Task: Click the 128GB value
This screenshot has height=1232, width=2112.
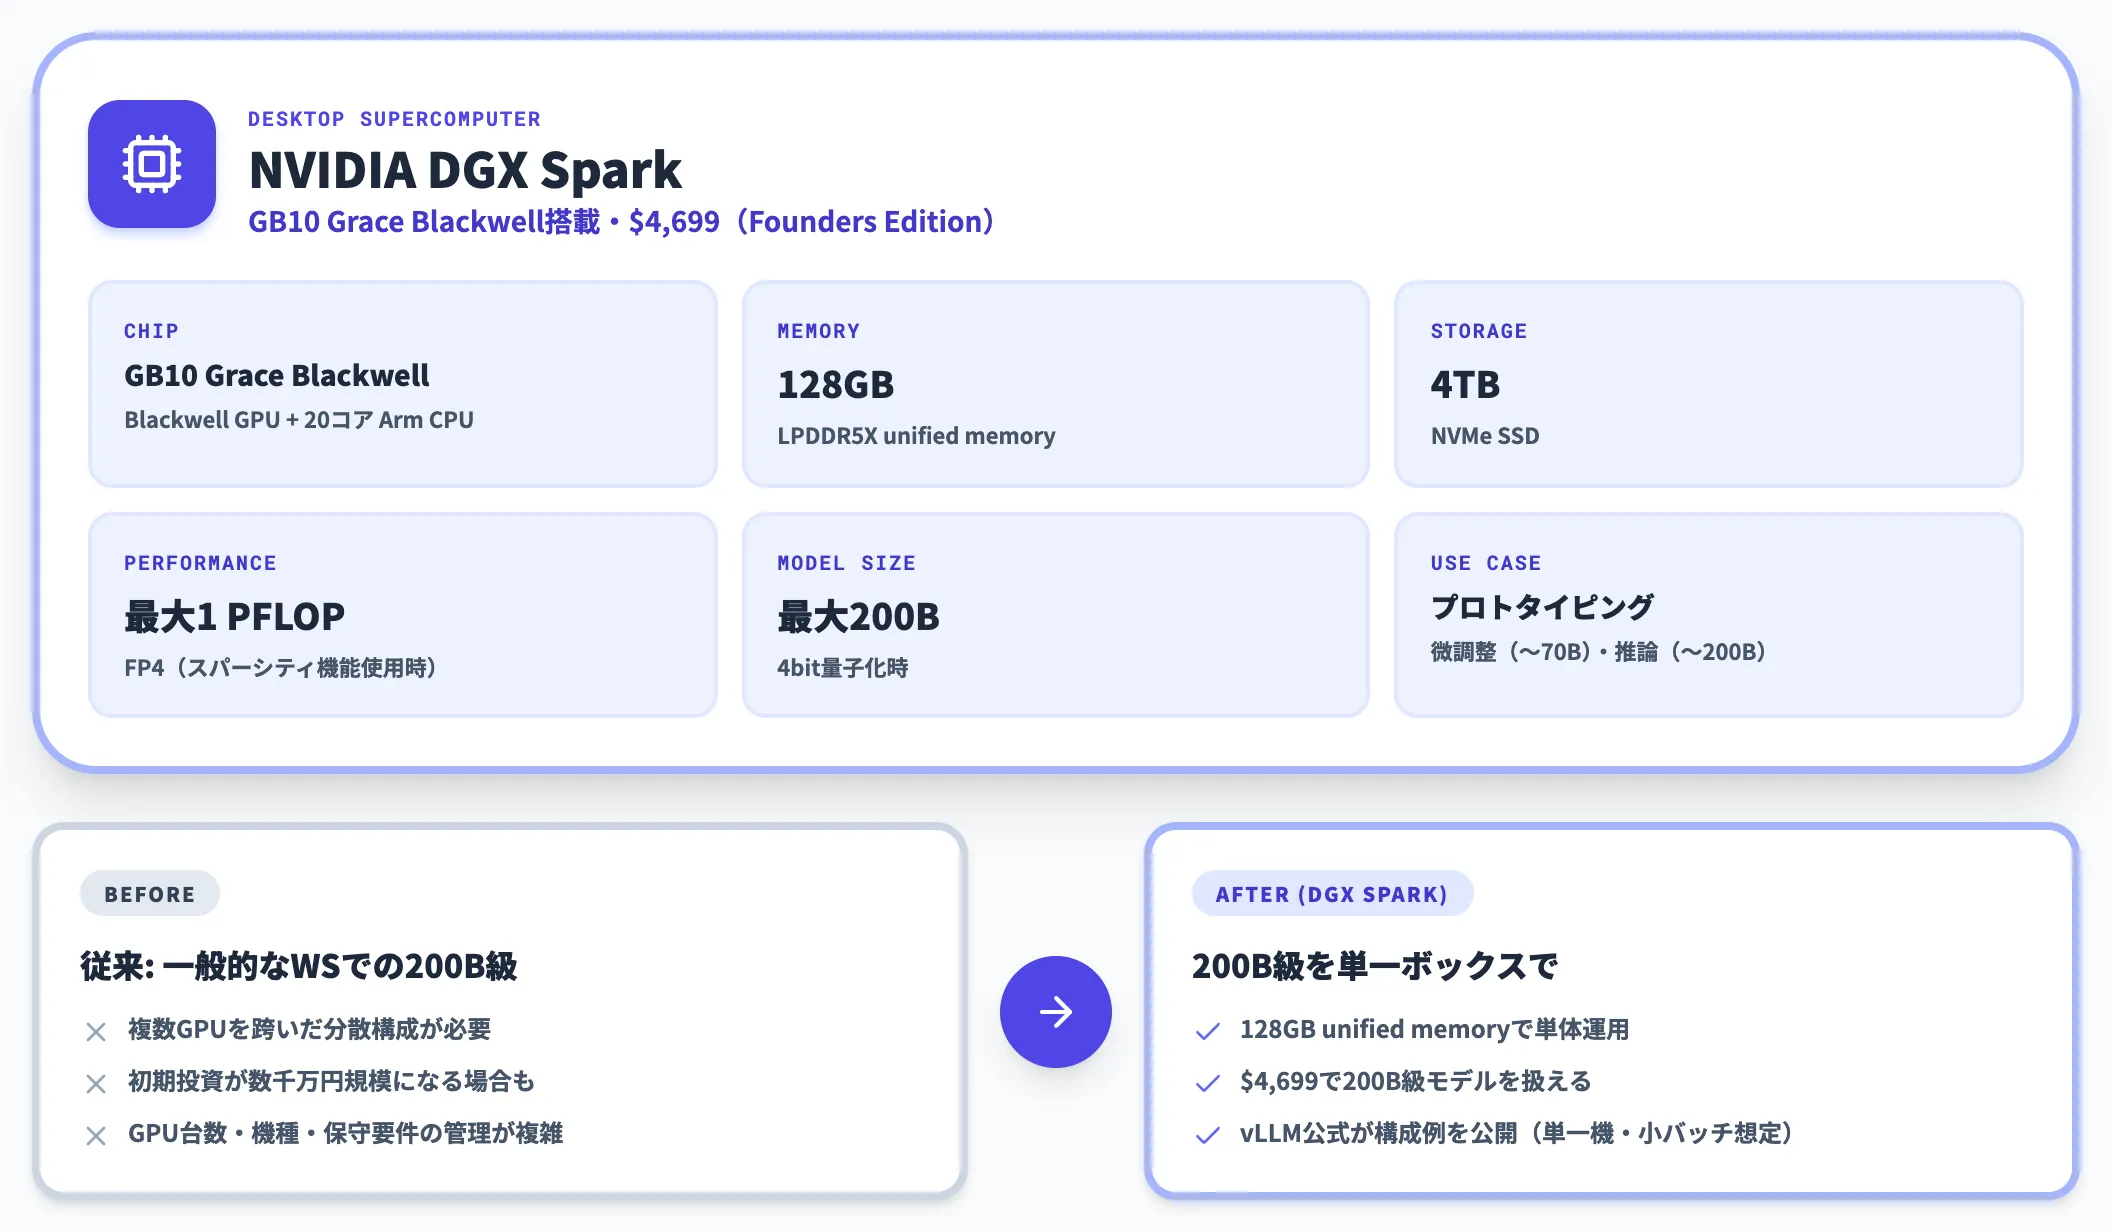Action: (x=836, y=385)
